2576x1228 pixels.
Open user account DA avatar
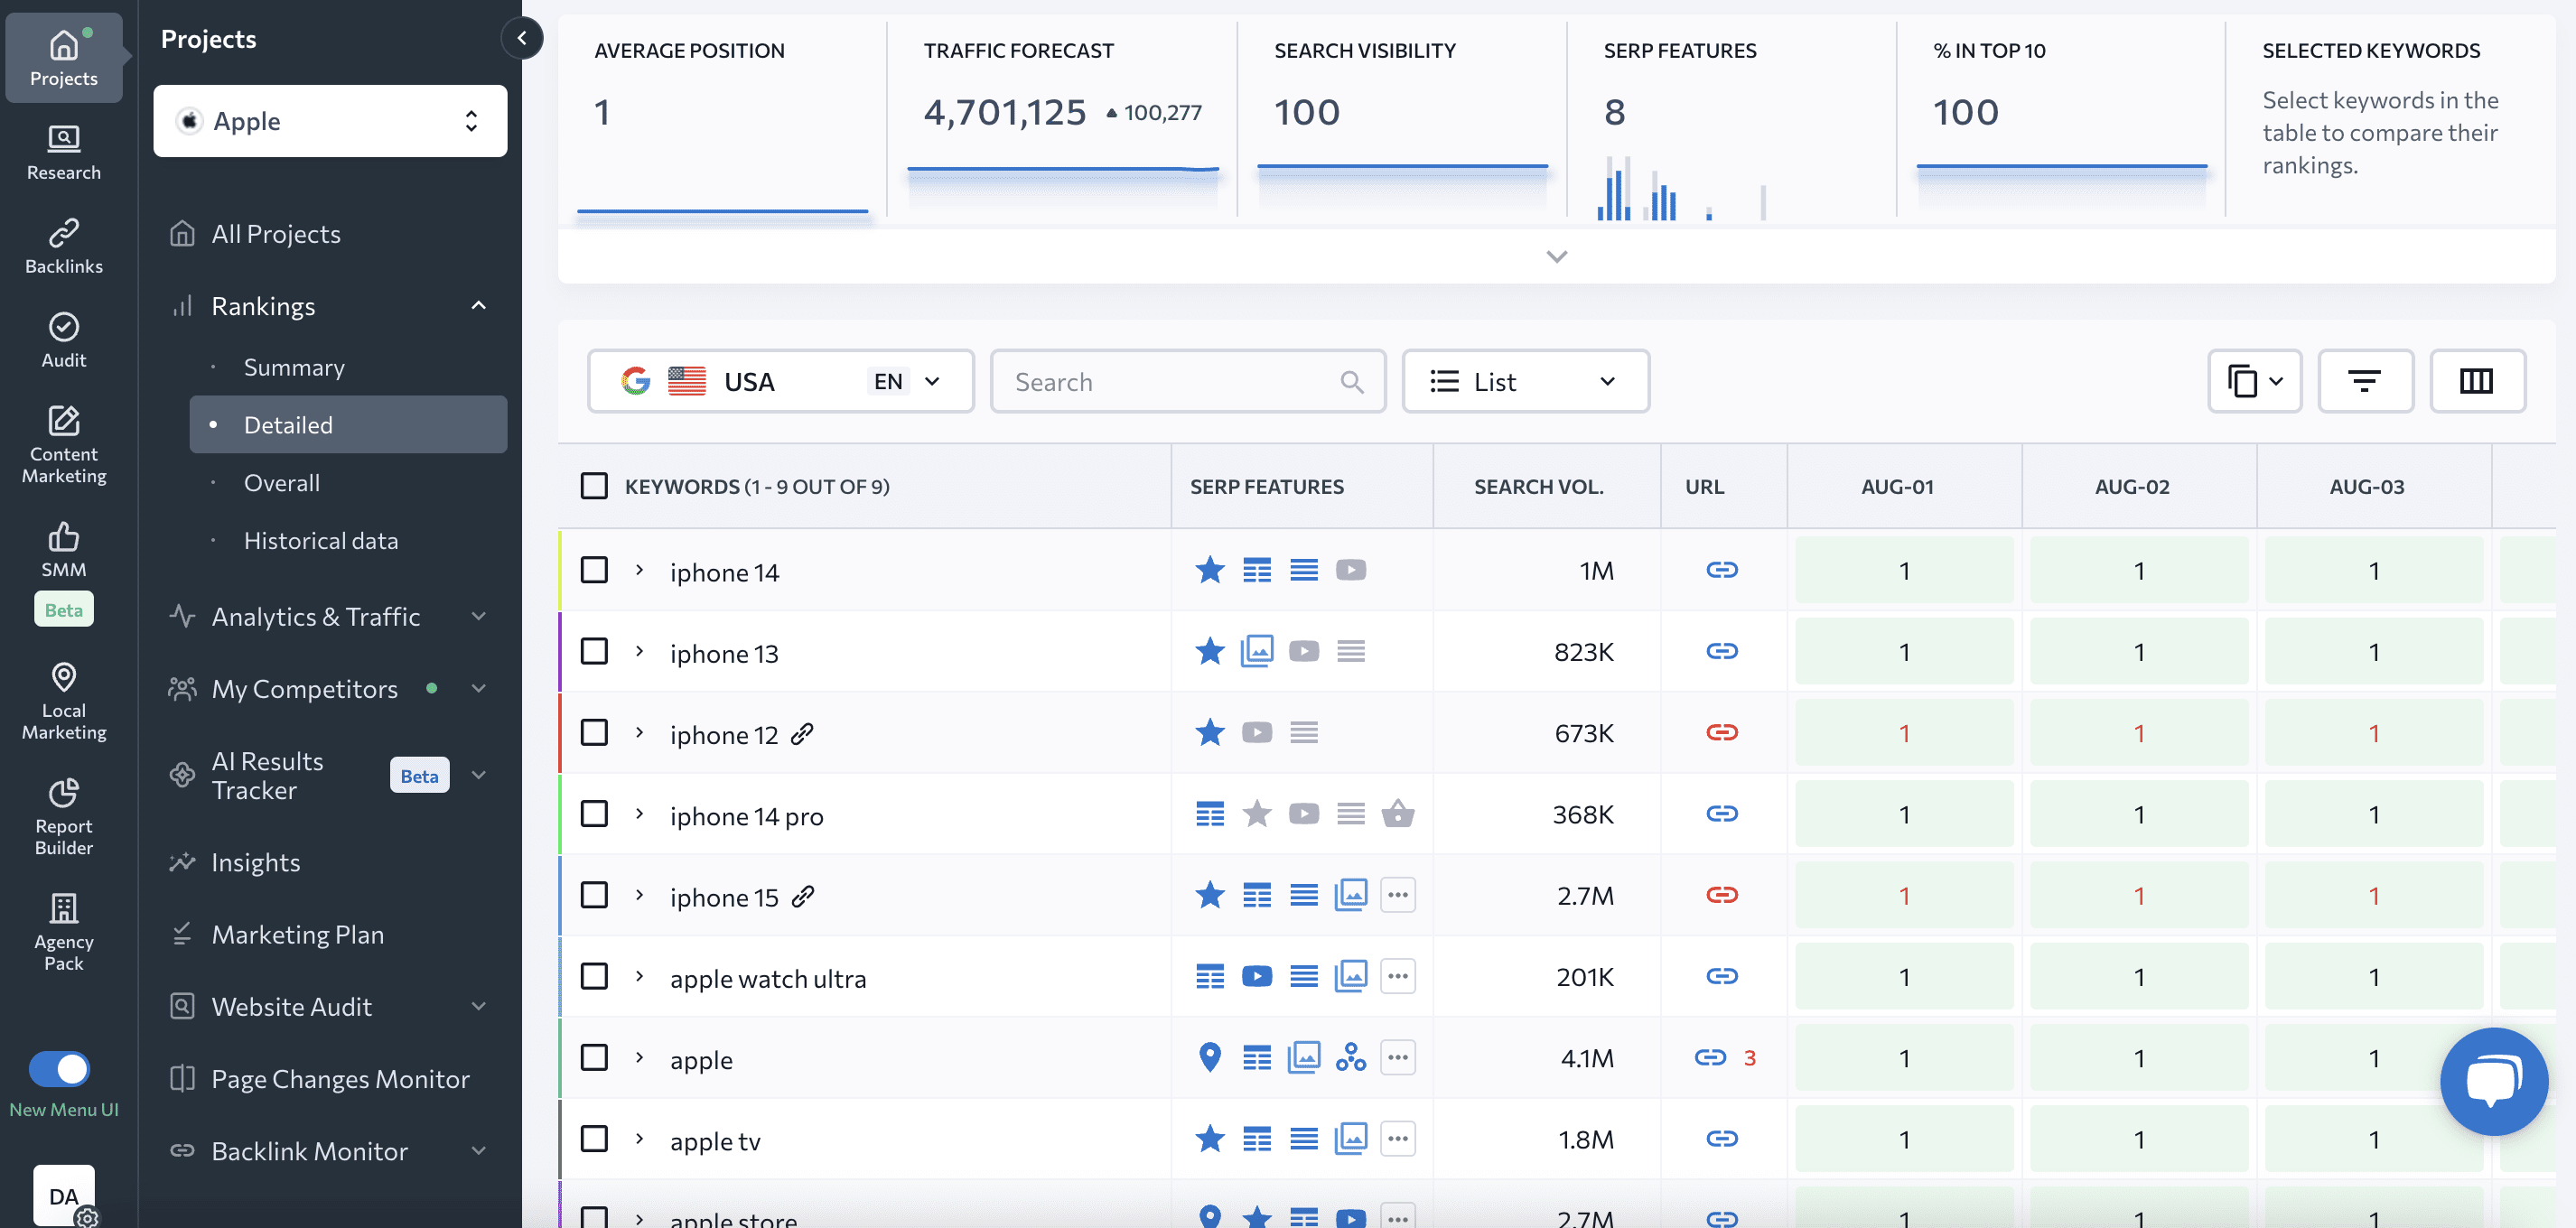click(63, 1195)
